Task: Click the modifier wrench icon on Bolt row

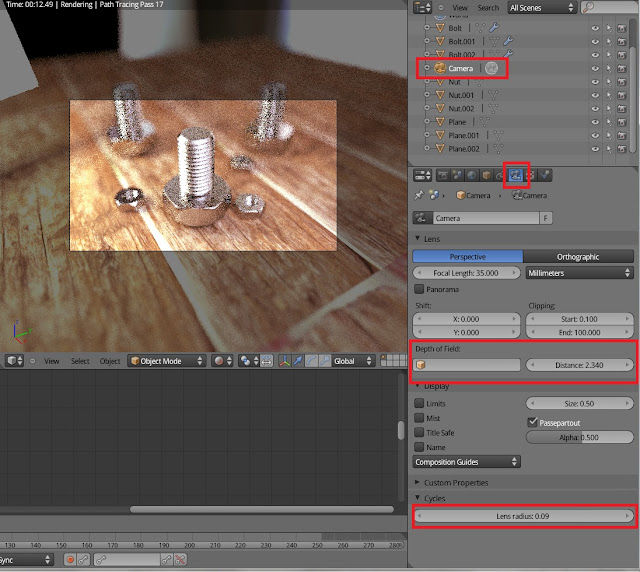Action: click(494, 28)
